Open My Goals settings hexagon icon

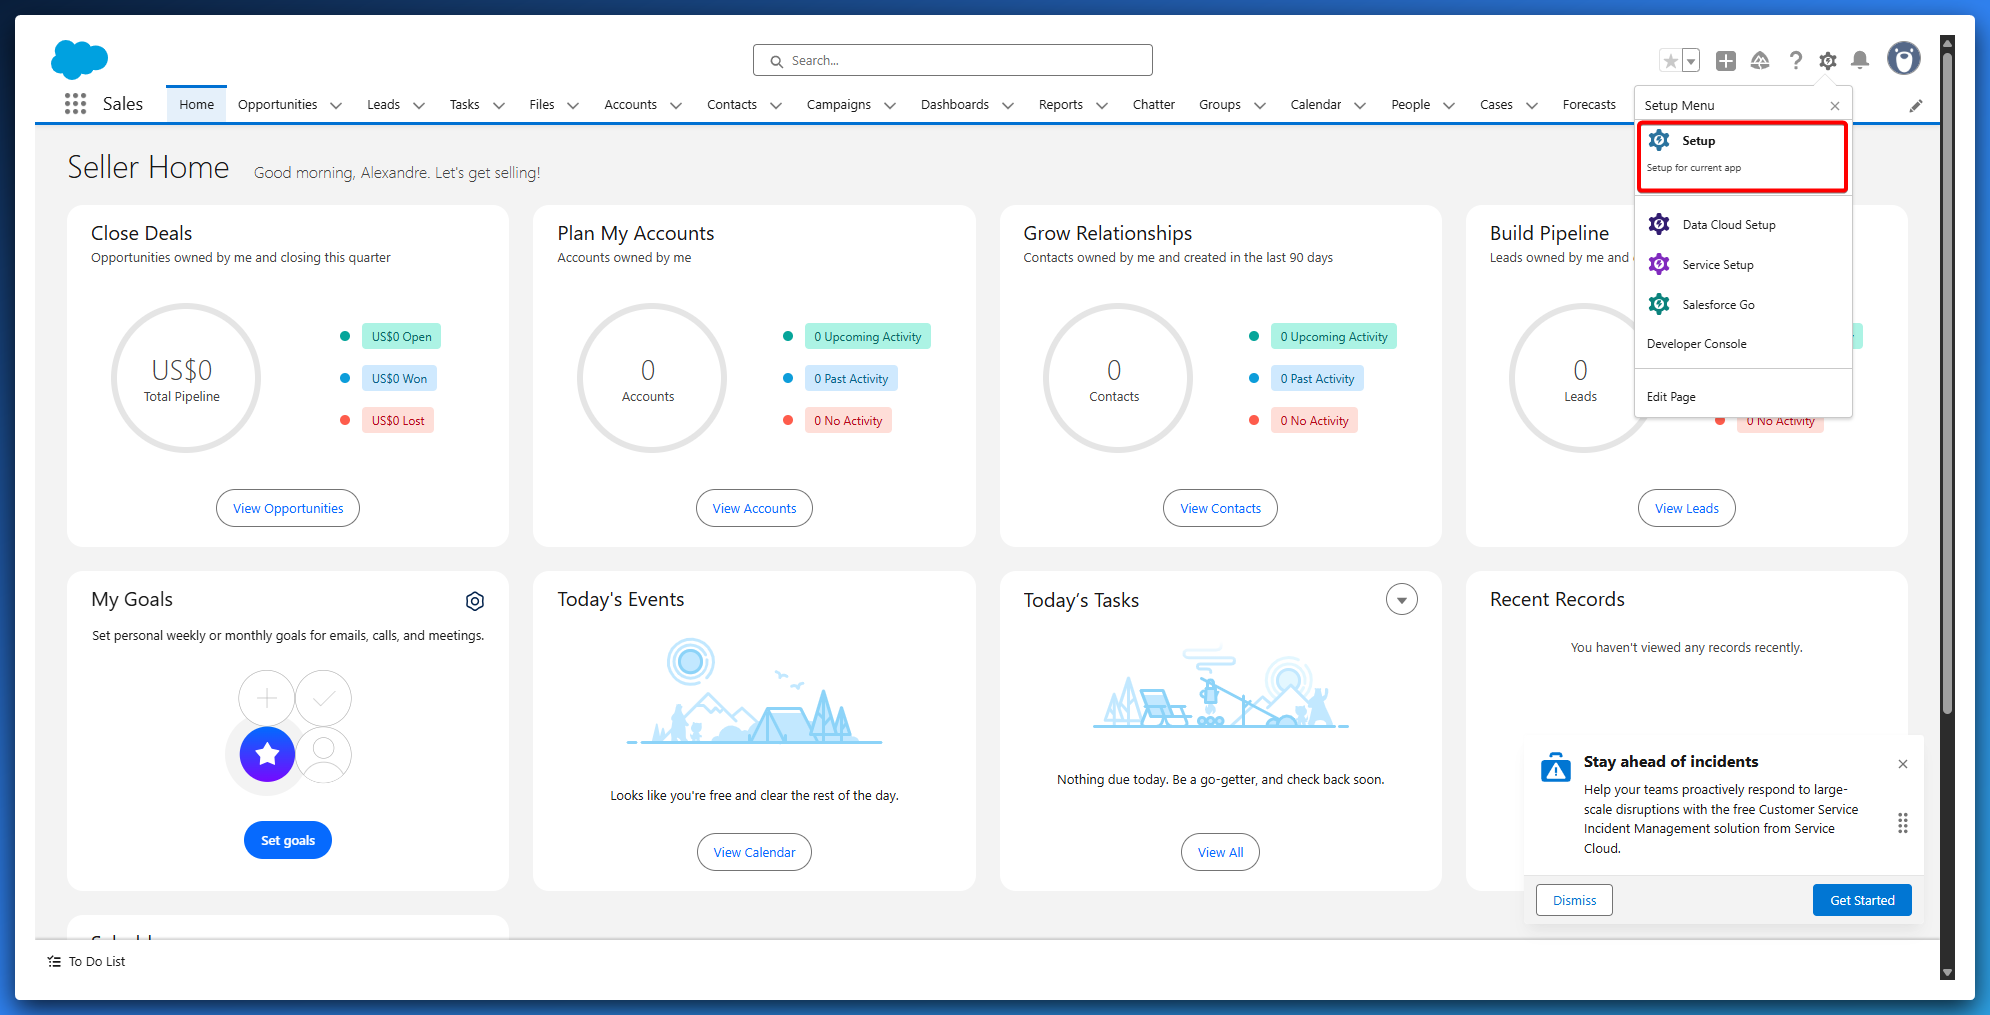(x=475, y=601)
